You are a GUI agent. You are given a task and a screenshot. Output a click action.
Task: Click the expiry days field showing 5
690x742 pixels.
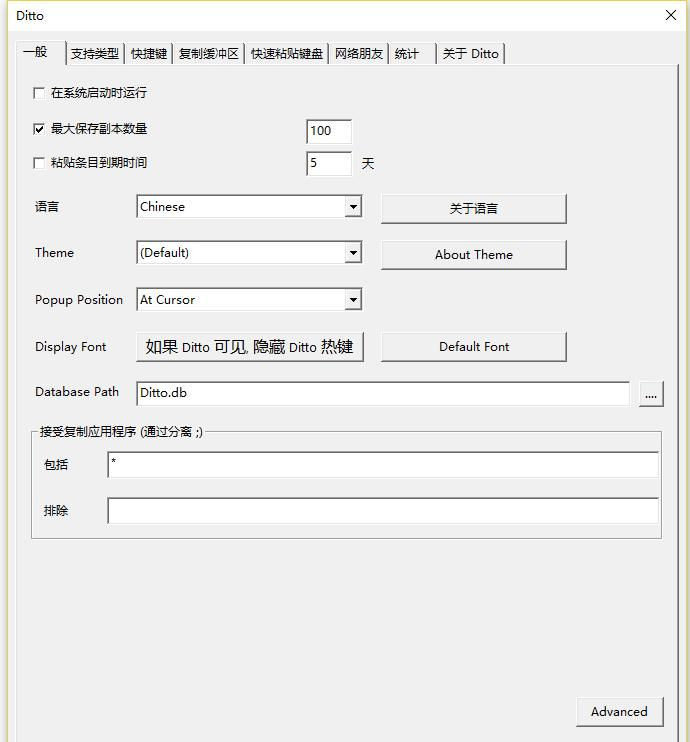tap(329, 163)
